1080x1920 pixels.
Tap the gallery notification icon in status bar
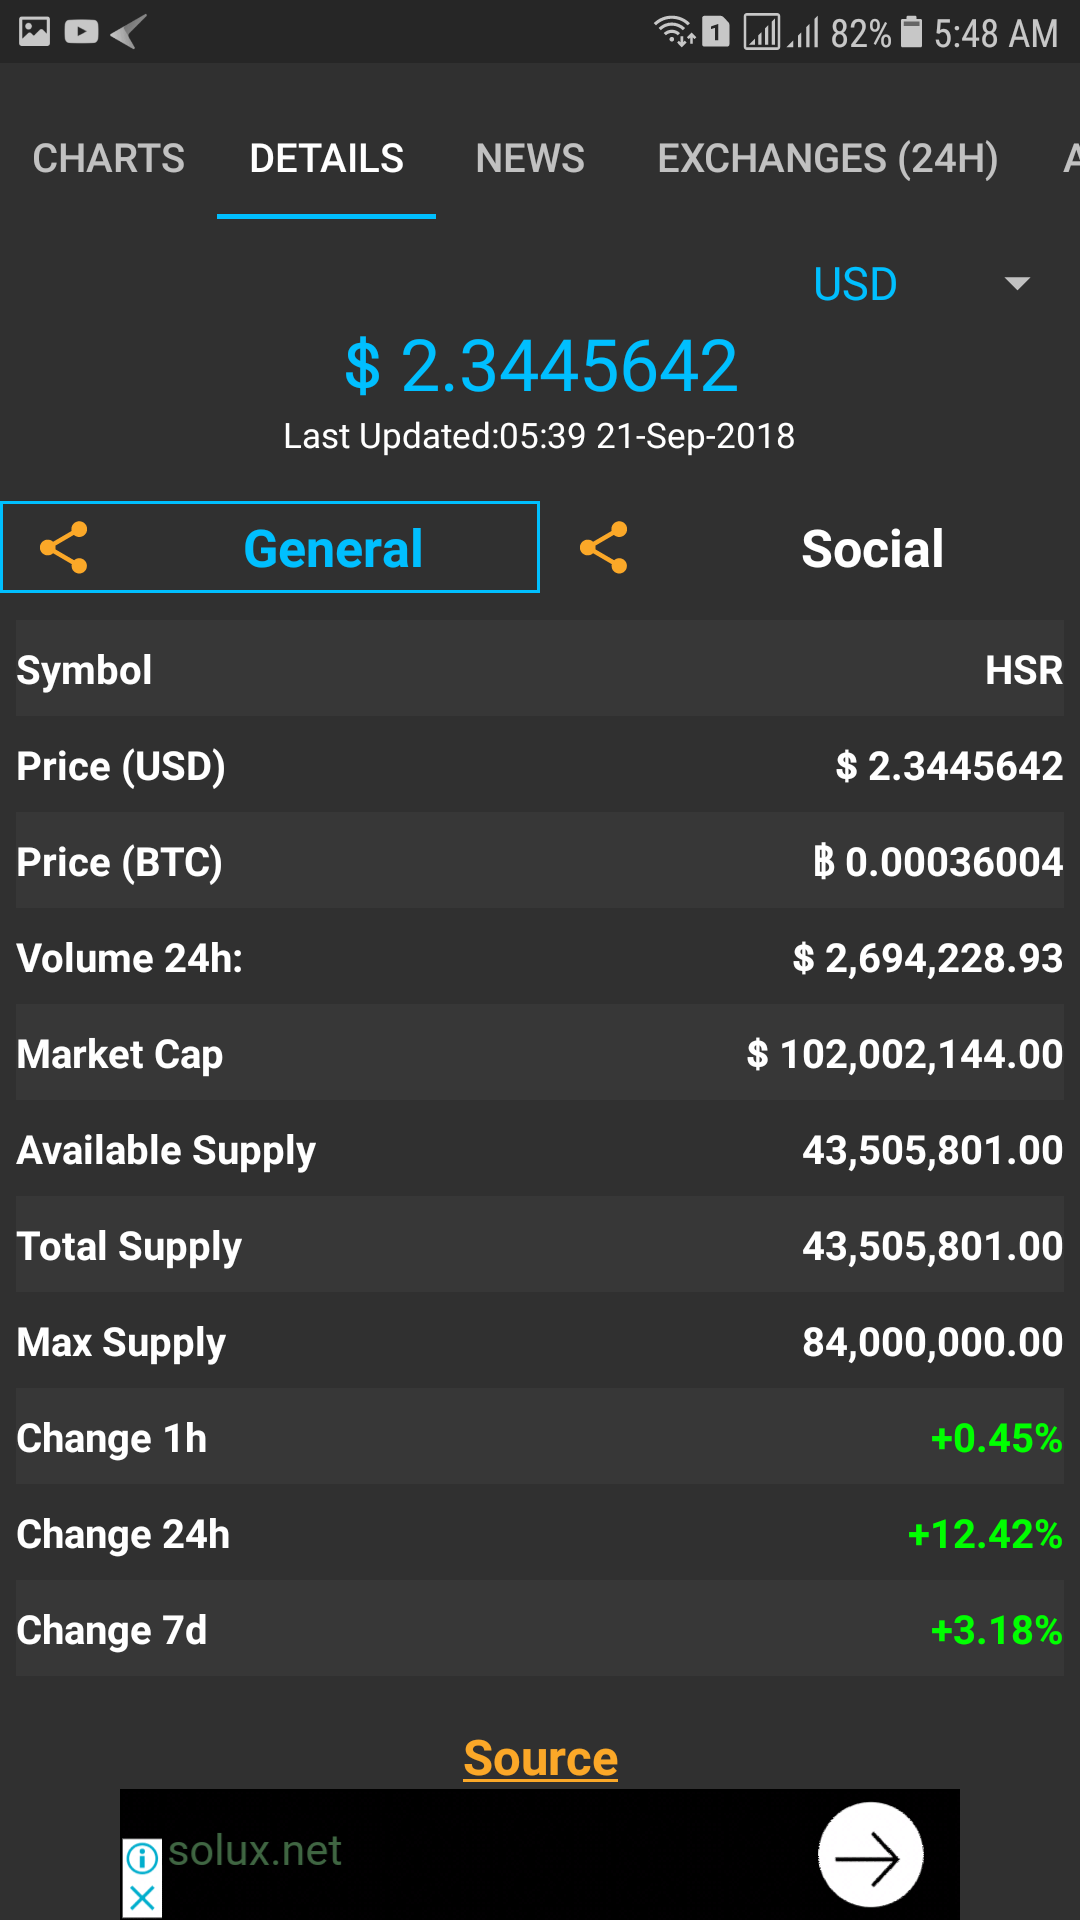coord(34,32)
